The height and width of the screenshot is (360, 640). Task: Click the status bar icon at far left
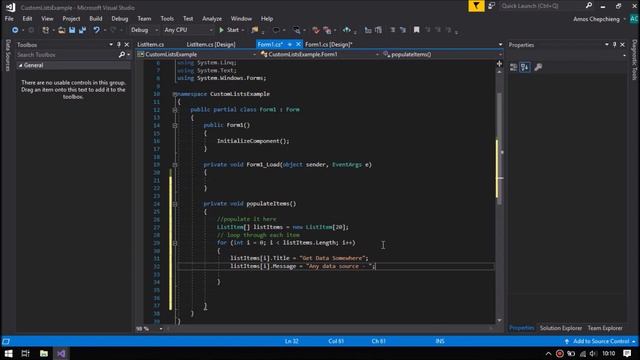pyautogui.click(x=6, y=341)
